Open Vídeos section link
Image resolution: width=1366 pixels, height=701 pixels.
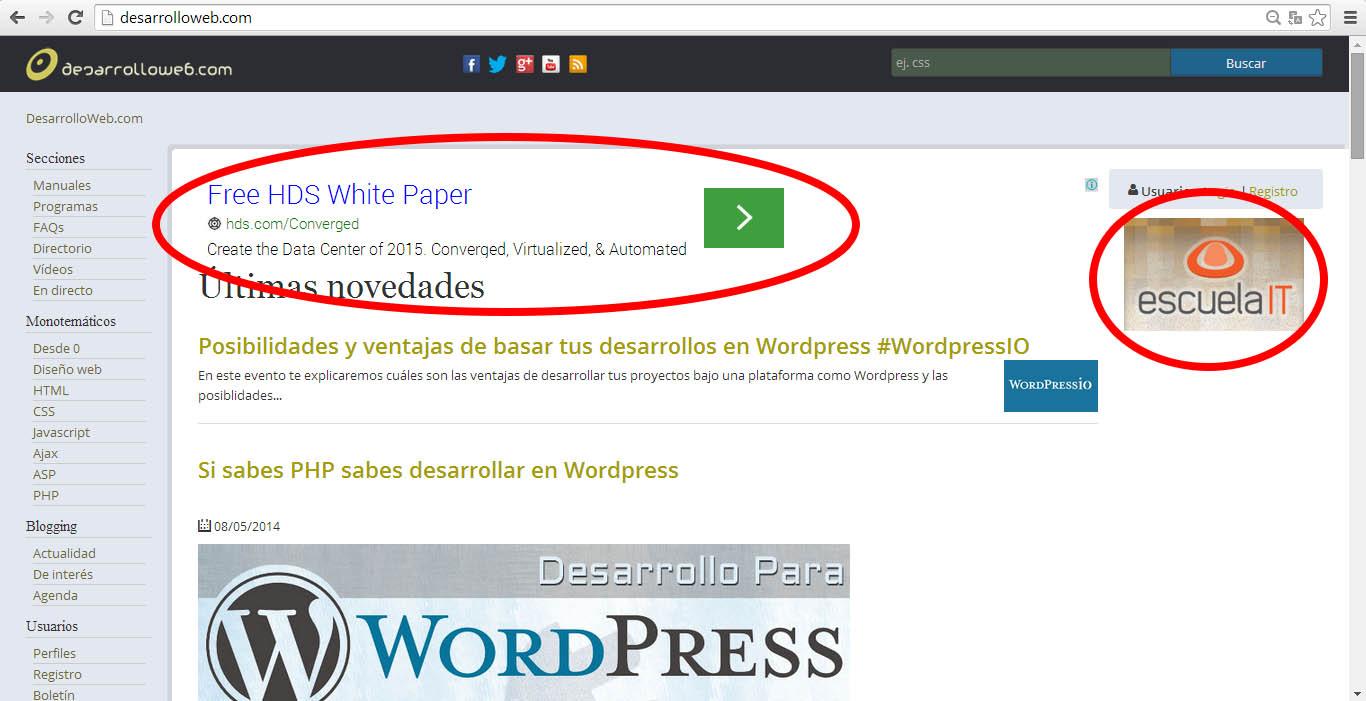coord(53,269)
